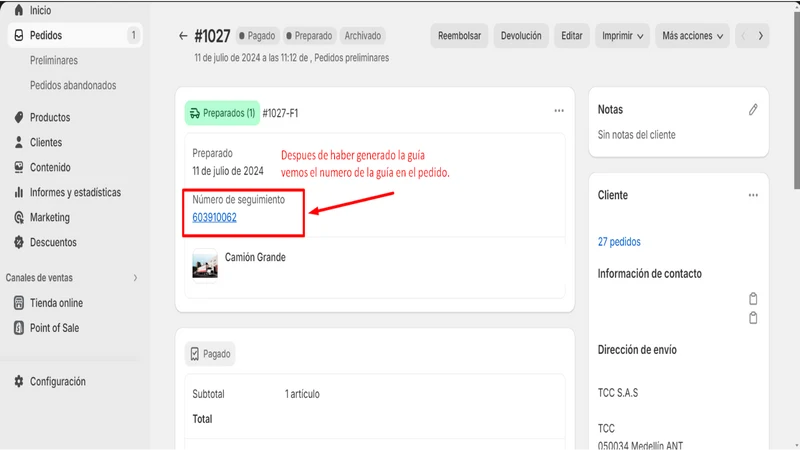Open Pedidos abandonados submenu item
The image size is (800, 450).
click(x=73, y=85)
